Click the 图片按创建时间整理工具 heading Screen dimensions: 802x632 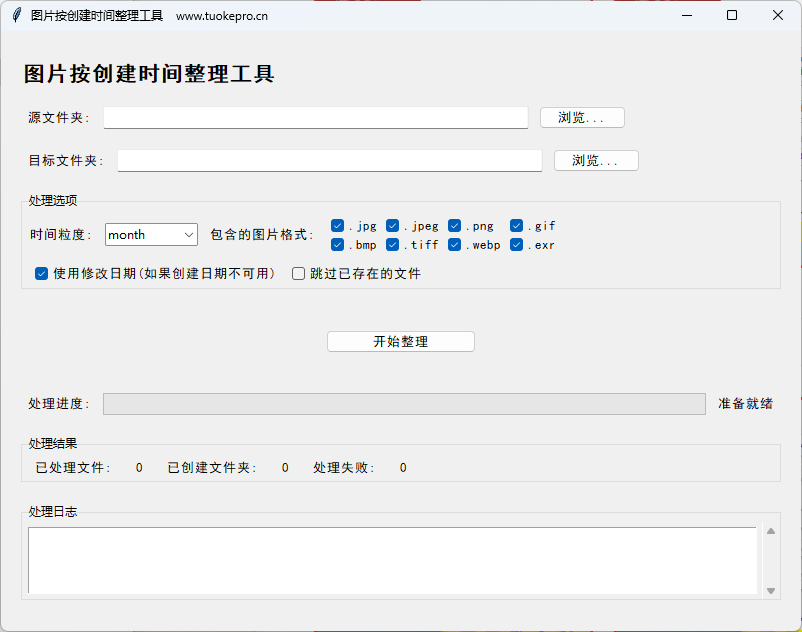(149, 74)
